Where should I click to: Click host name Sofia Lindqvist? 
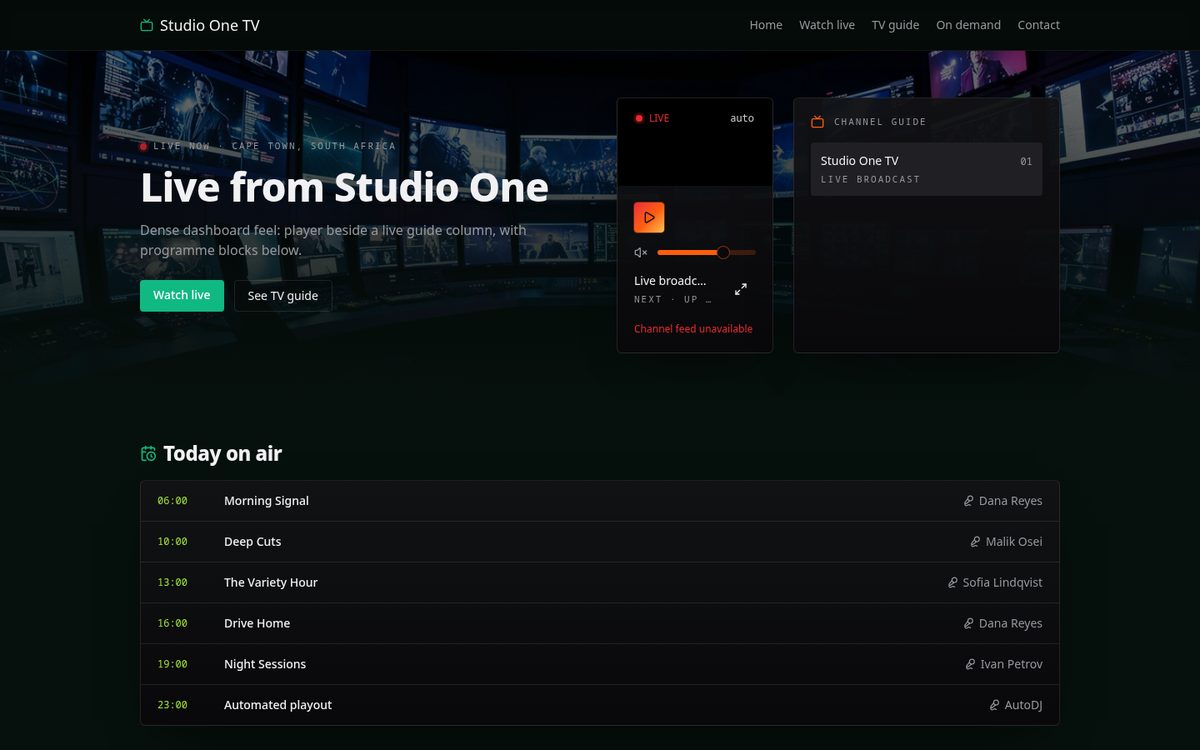click(1003, 583)
